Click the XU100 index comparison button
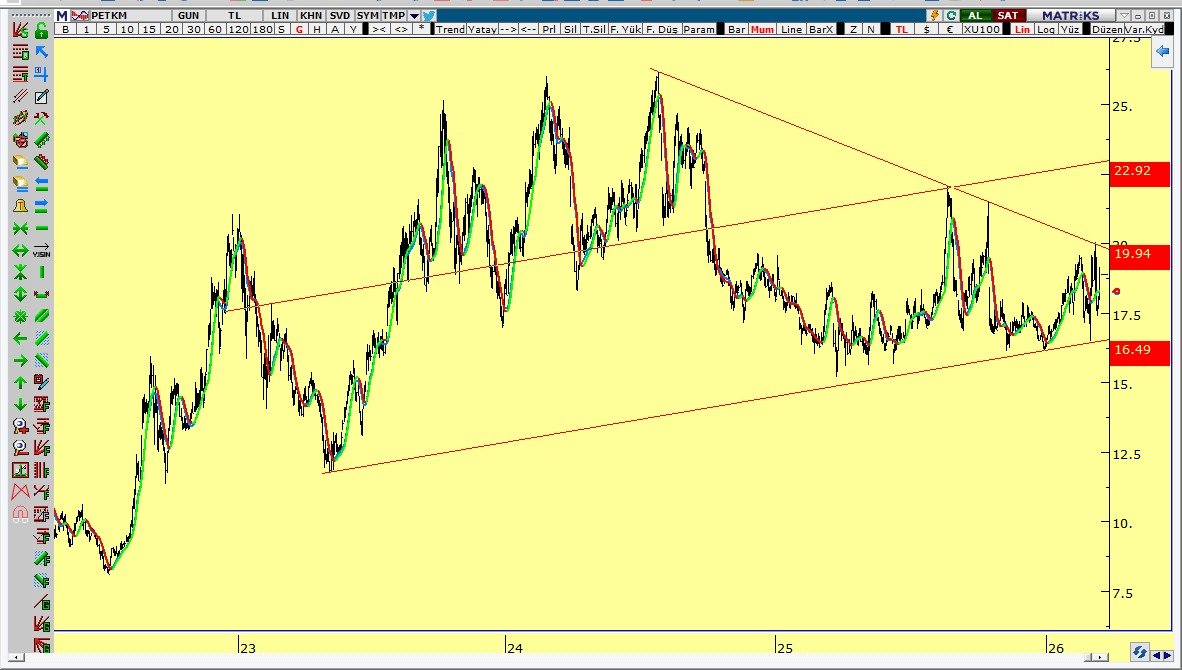Viewport: 1182px width, 670px height. point(982,29)
